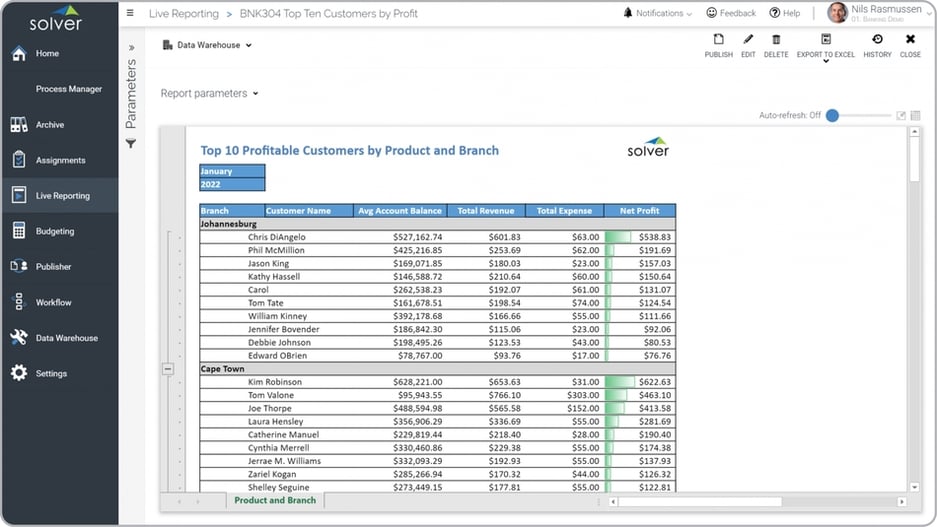The height and width of the screenshot is (527, 937).
Task: Open the Notifications dropdown
Action: click(x=658, y=13)
